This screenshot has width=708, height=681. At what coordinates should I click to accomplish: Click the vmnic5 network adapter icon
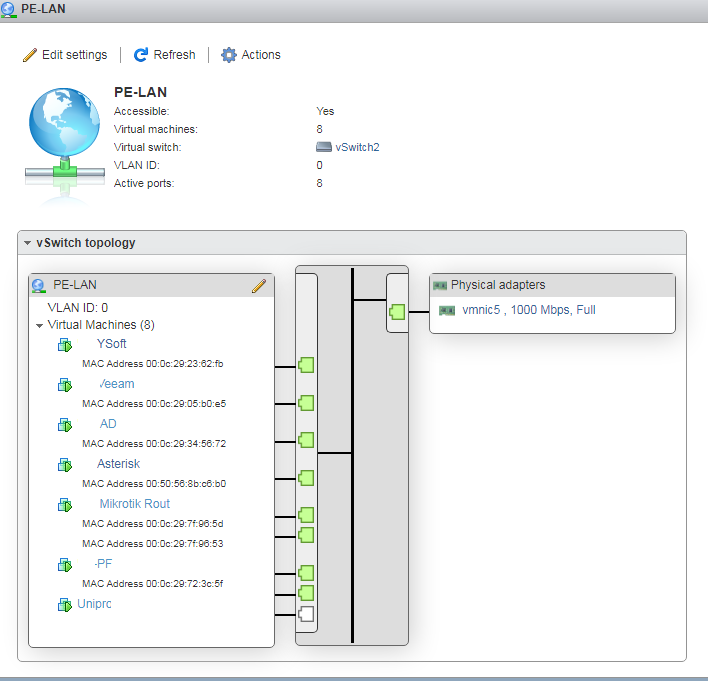point(447,311)
